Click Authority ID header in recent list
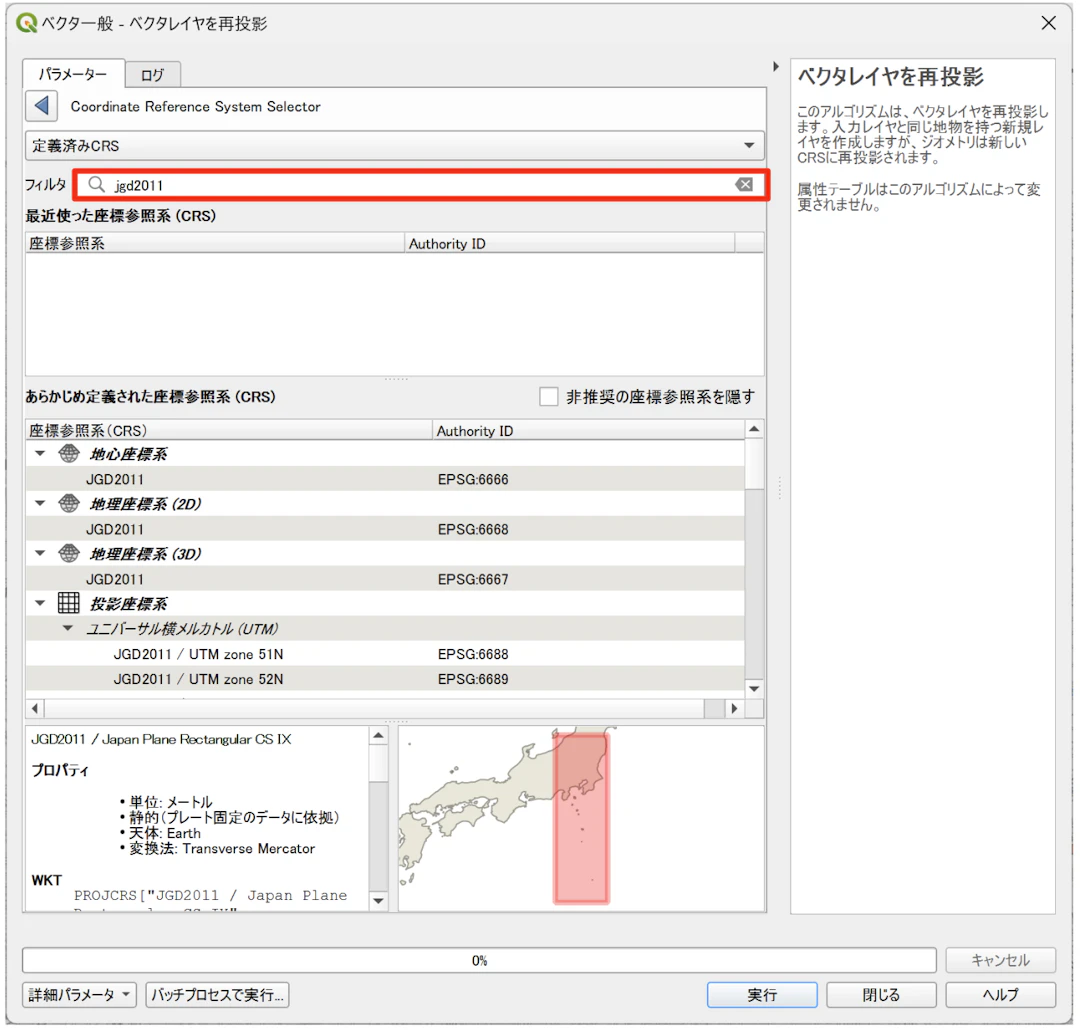 point(570,243)
